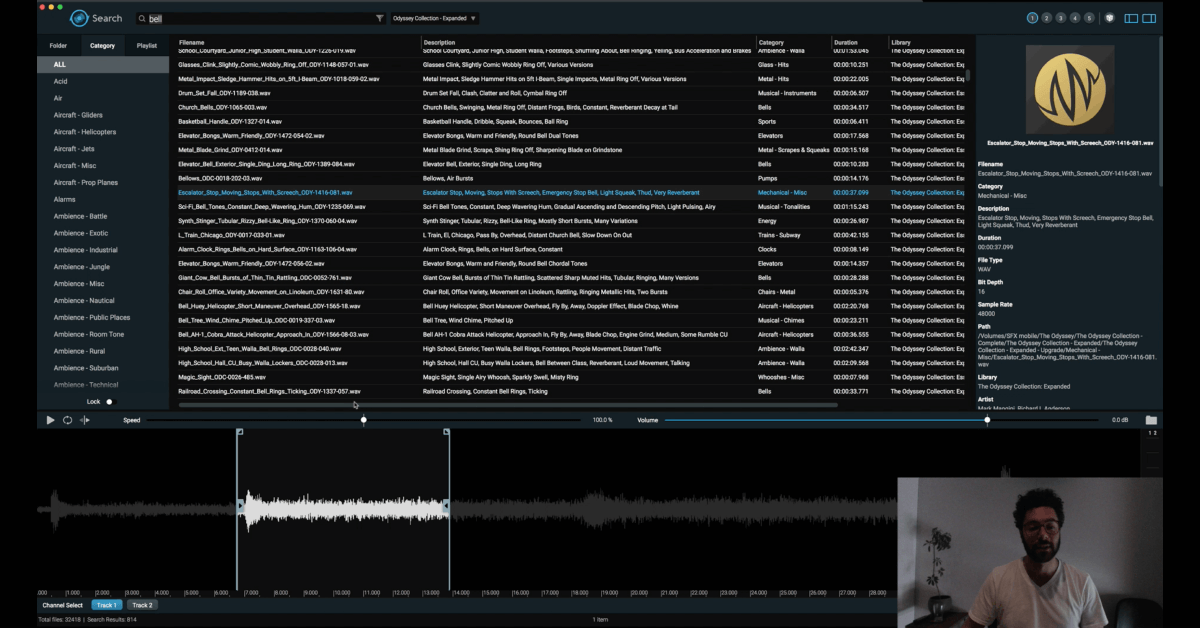Sort by the Library column header
The width and height of the screenshot is (1200, 628).
(901, 43)
